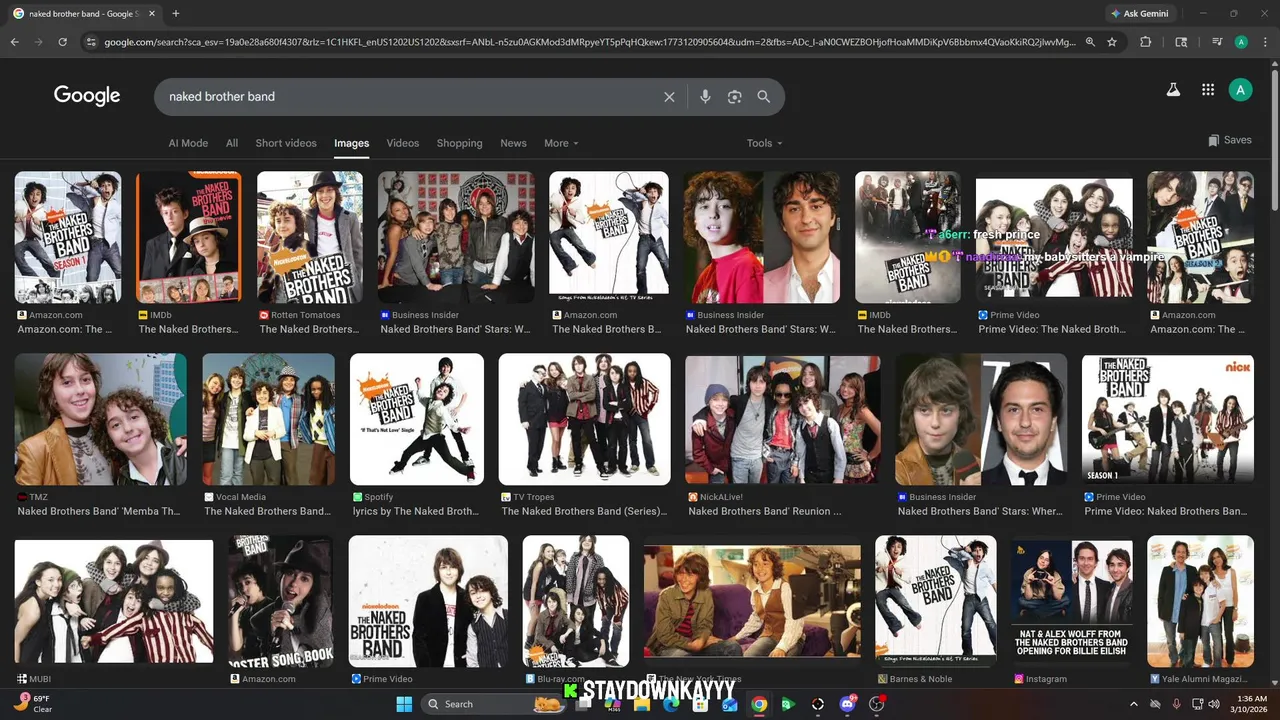Open Vocal Media band group photo thumbnail

(x=269, y=419)
